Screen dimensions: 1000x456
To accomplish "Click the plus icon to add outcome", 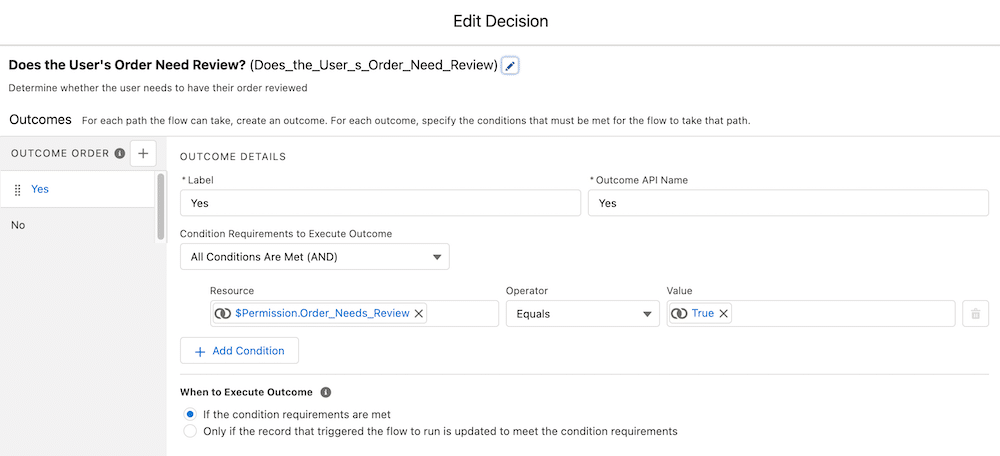I will tap(143, 154).
